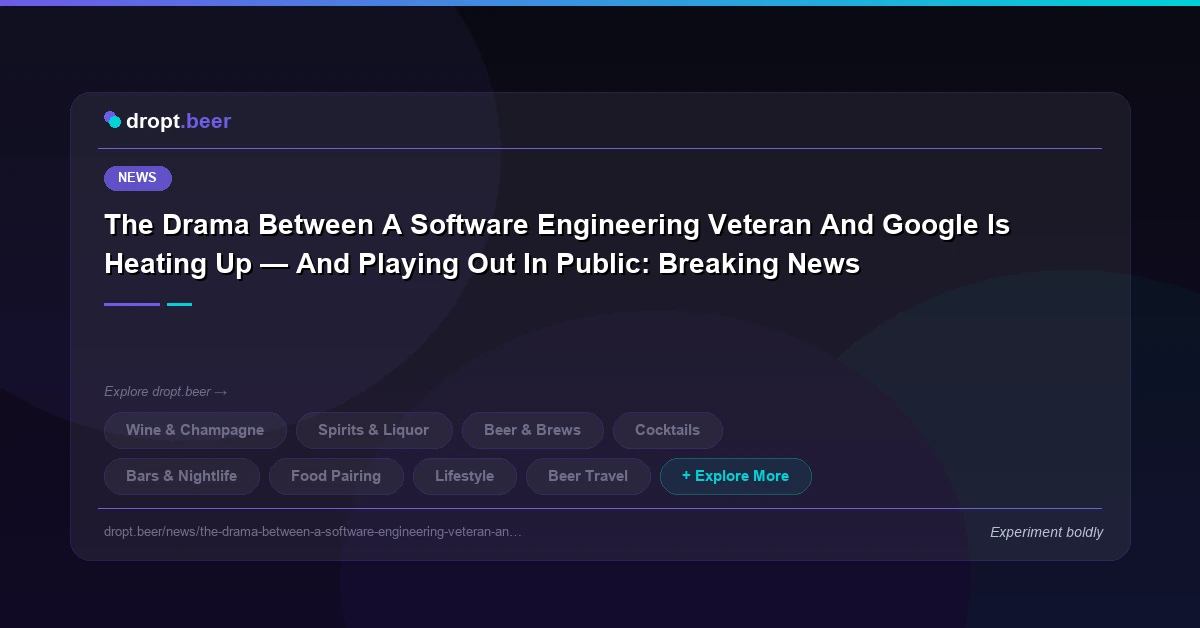Click the dropt.beer logo icon

[x=112, y=119]
